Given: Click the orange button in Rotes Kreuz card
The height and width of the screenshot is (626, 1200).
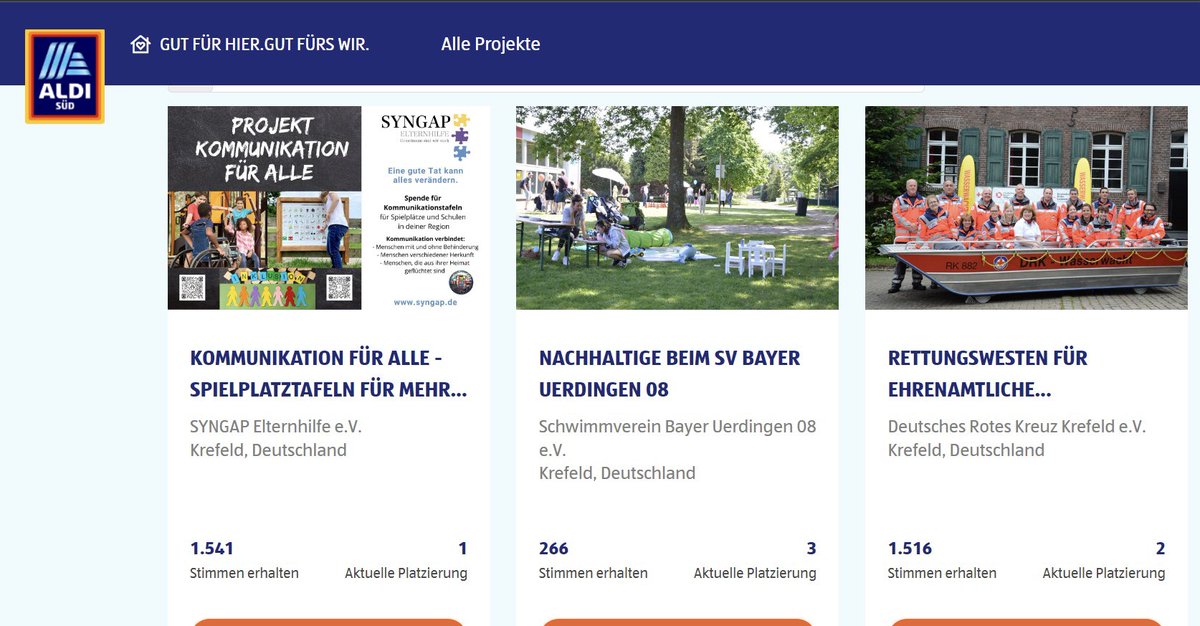Looking at the screenshot, I should click(x=1026, y=622).
